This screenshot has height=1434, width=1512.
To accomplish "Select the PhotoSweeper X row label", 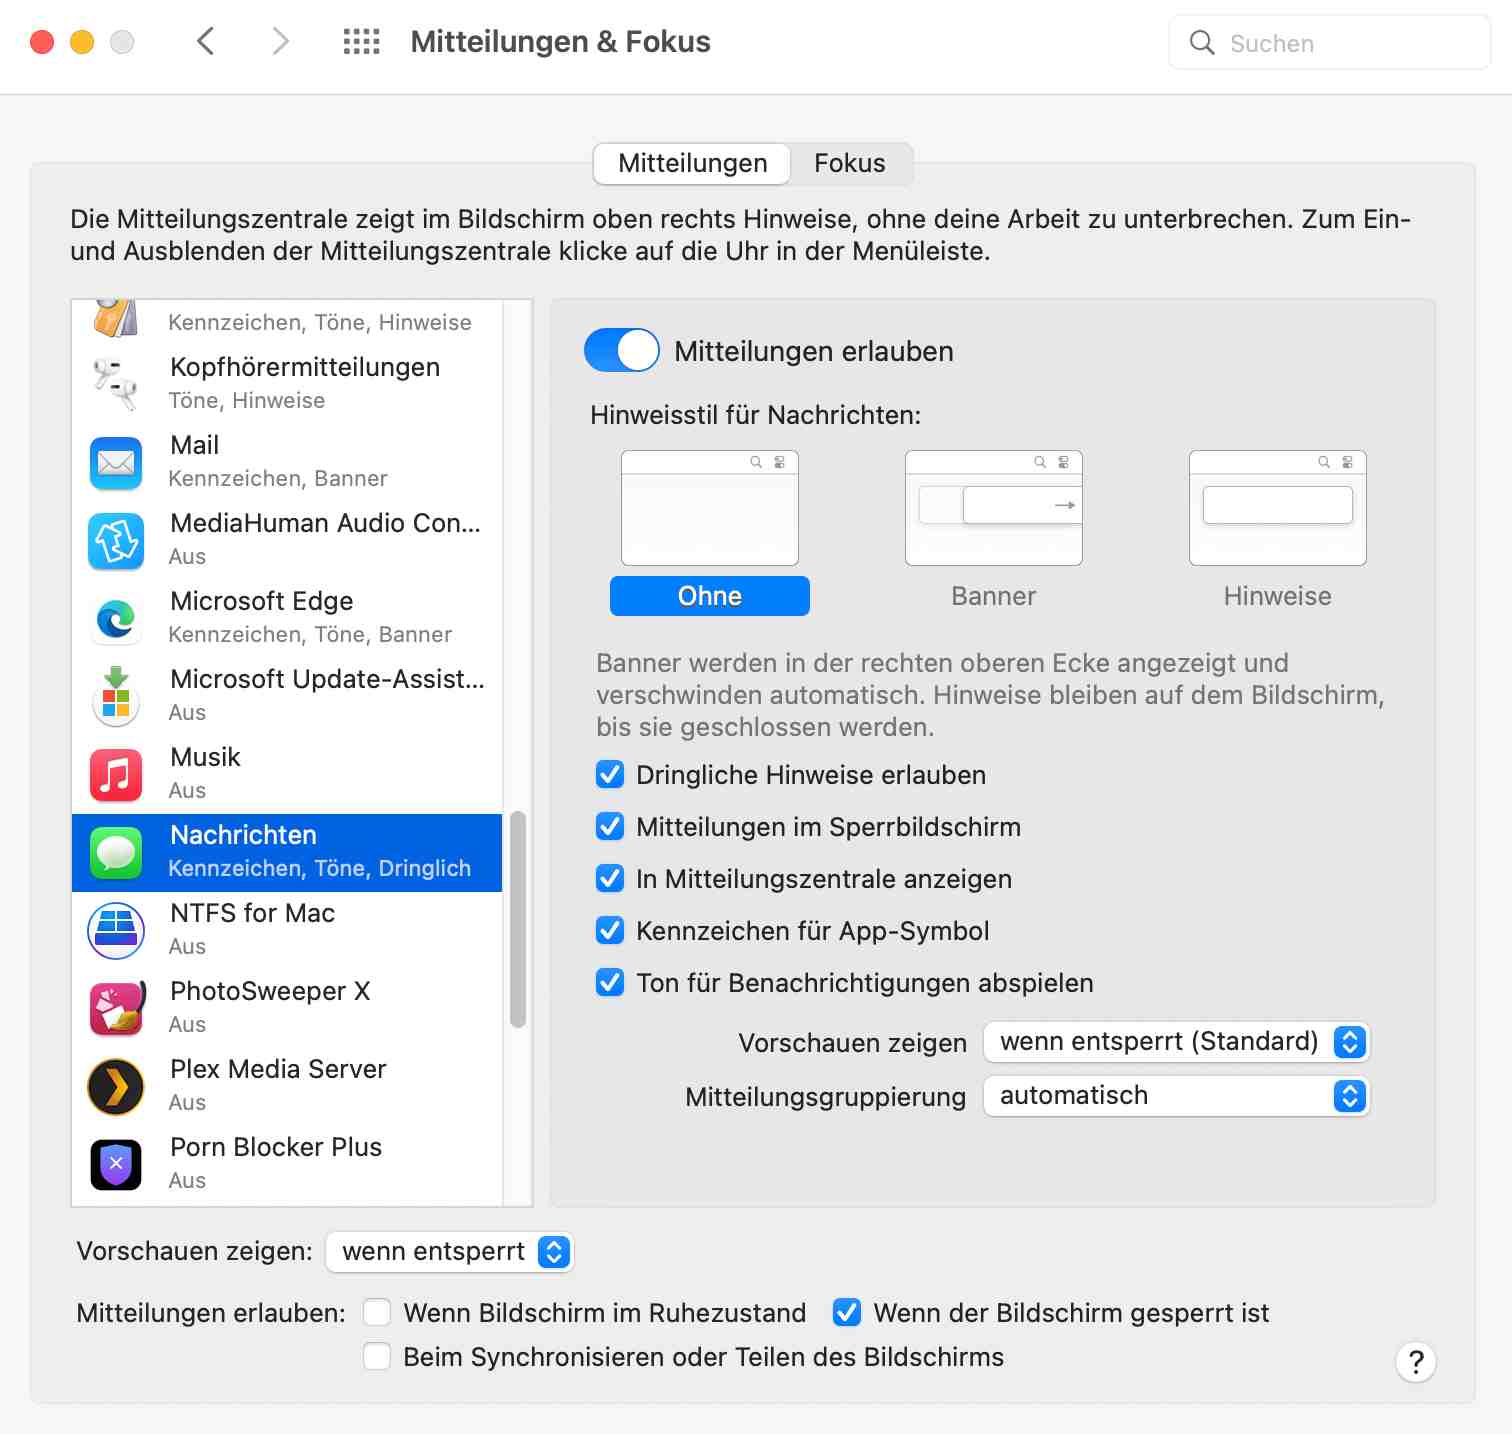I will pos(271,991).
